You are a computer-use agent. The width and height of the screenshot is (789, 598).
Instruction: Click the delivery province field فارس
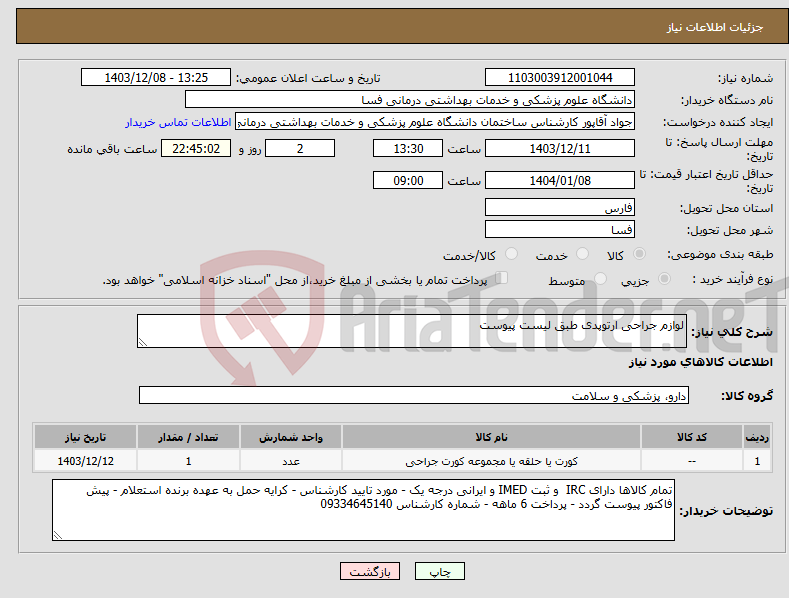[x=560, y=207]
